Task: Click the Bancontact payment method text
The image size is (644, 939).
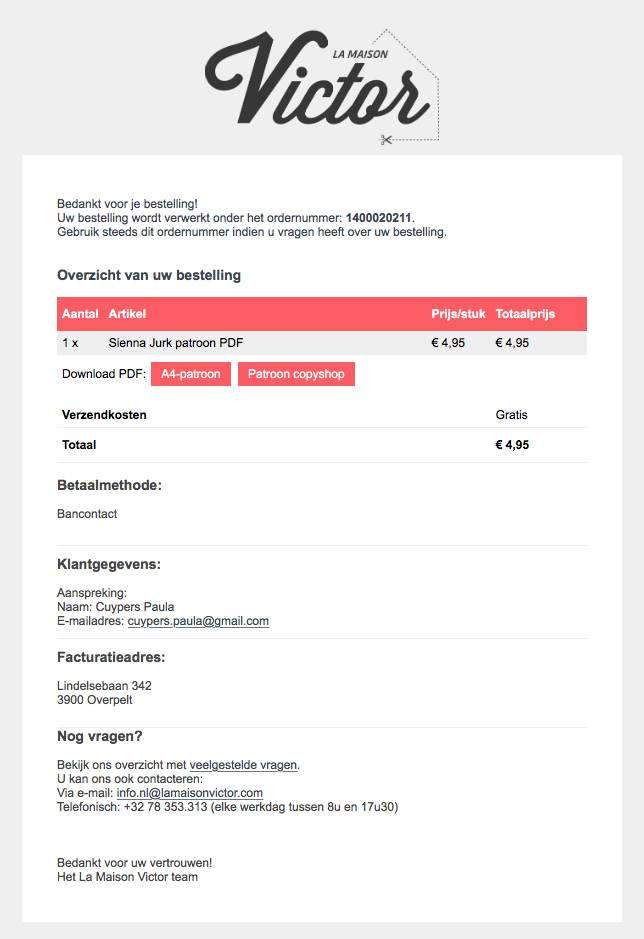Action: tap(87, 514)
